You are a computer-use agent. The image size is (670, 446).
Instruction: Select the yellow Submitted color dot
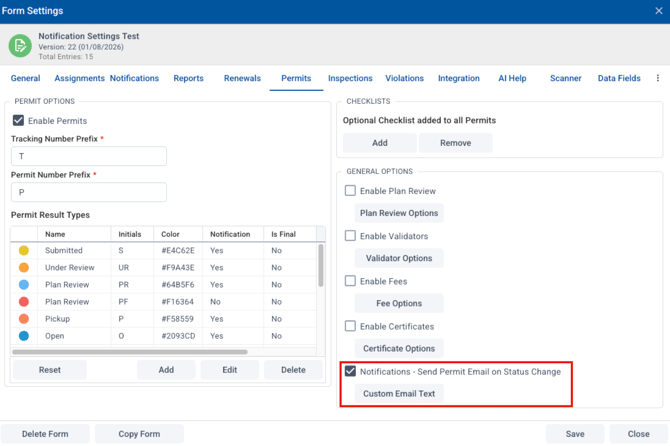tap(24, 251)
